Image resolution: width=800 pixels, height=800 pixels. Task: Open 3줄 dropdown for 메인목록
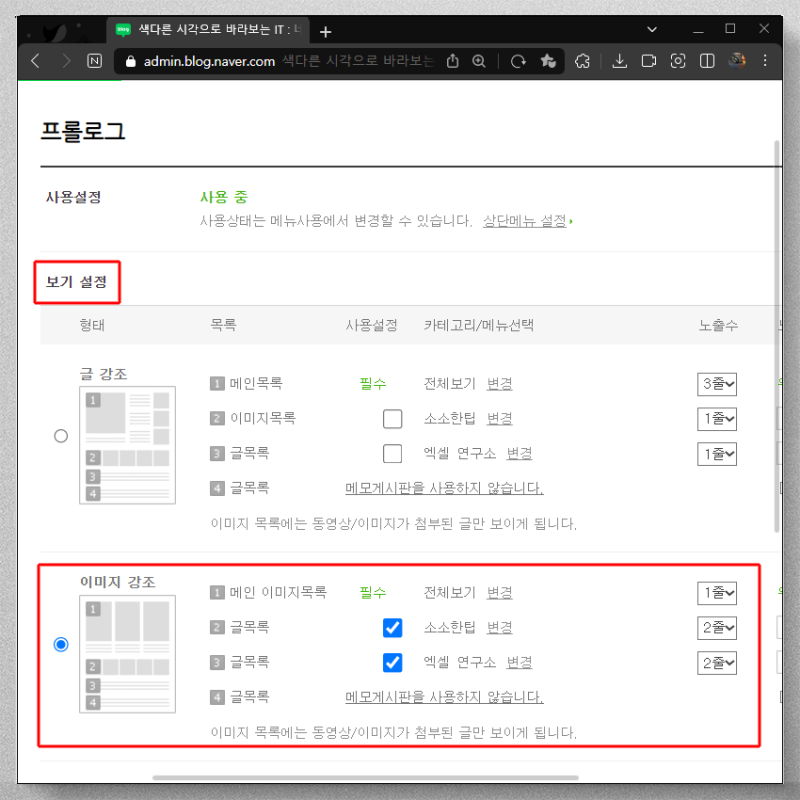(717, 384)
